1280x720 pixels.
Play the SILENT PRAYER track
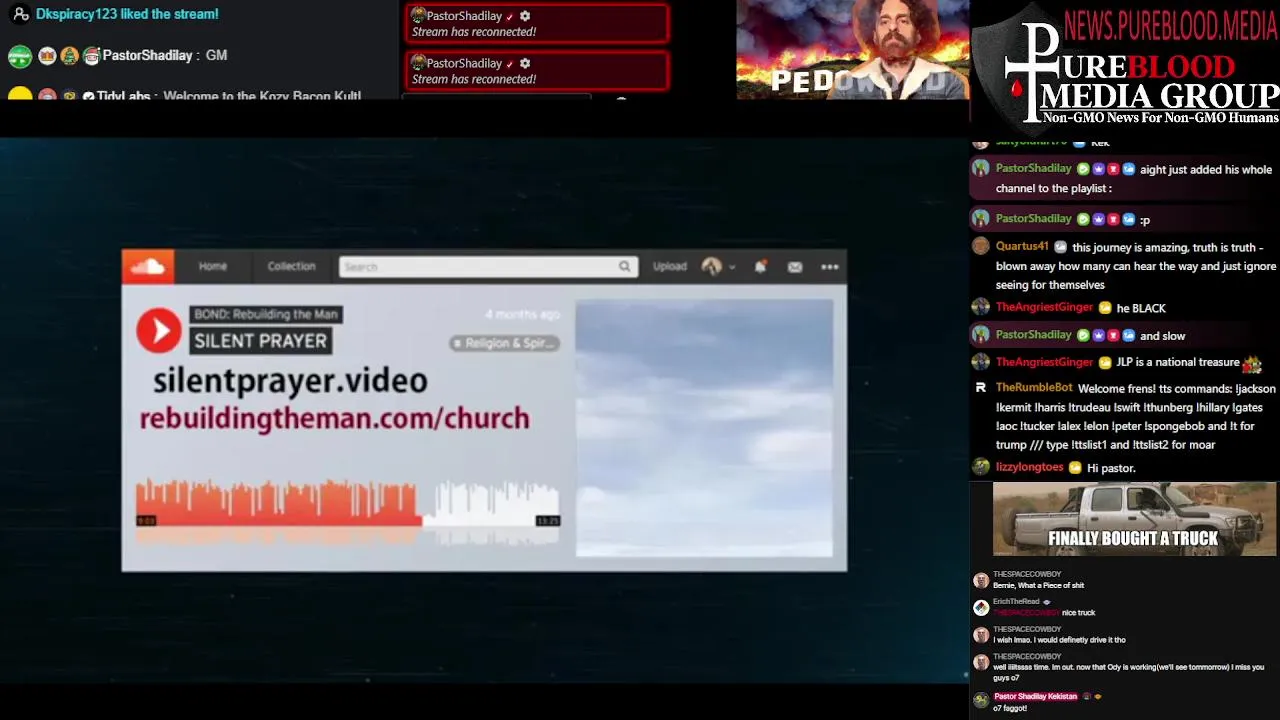coord(158,331)
